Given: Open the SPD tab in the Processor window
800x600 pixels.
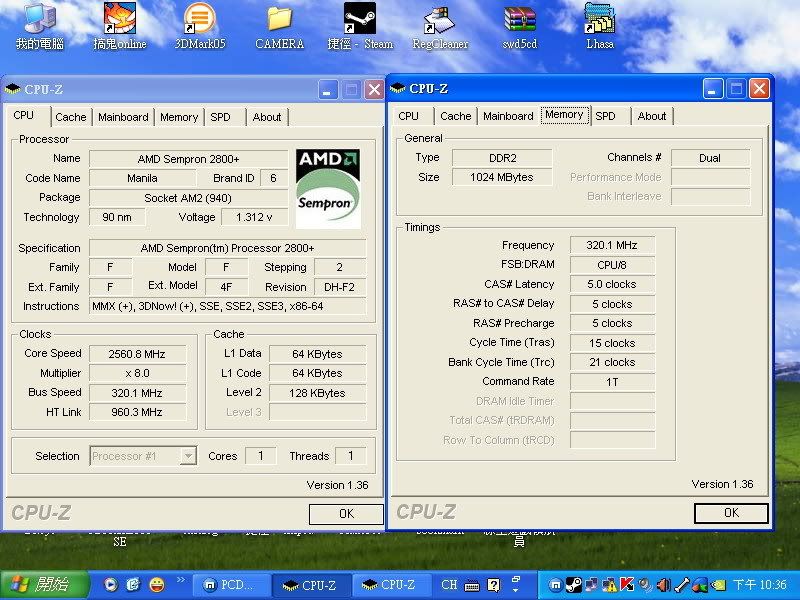Looking at the screenshot, I should click(x=220, y=117).
